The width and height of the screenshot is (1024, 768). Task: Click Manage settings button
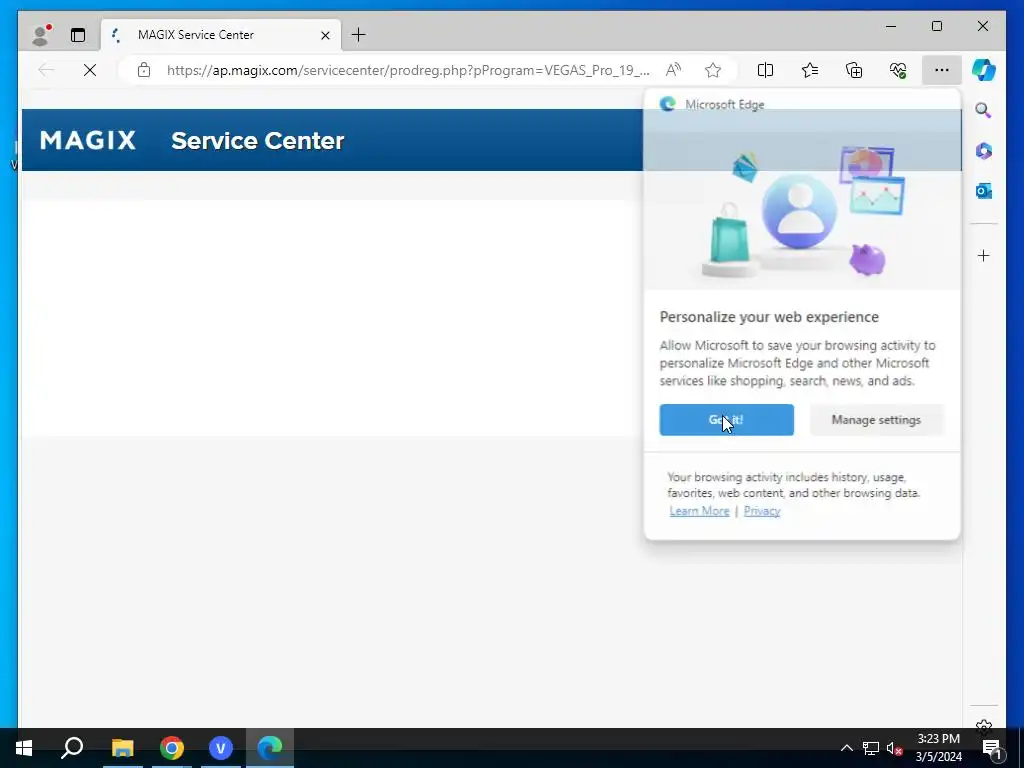tap(876, 420)
